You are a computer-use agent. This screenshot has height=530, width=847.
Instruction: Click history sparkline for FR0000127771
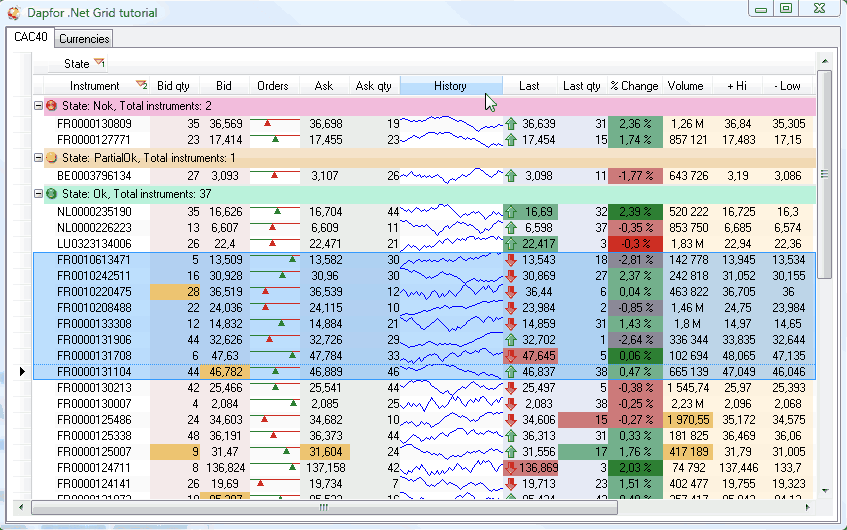click(x=452, y=140)
